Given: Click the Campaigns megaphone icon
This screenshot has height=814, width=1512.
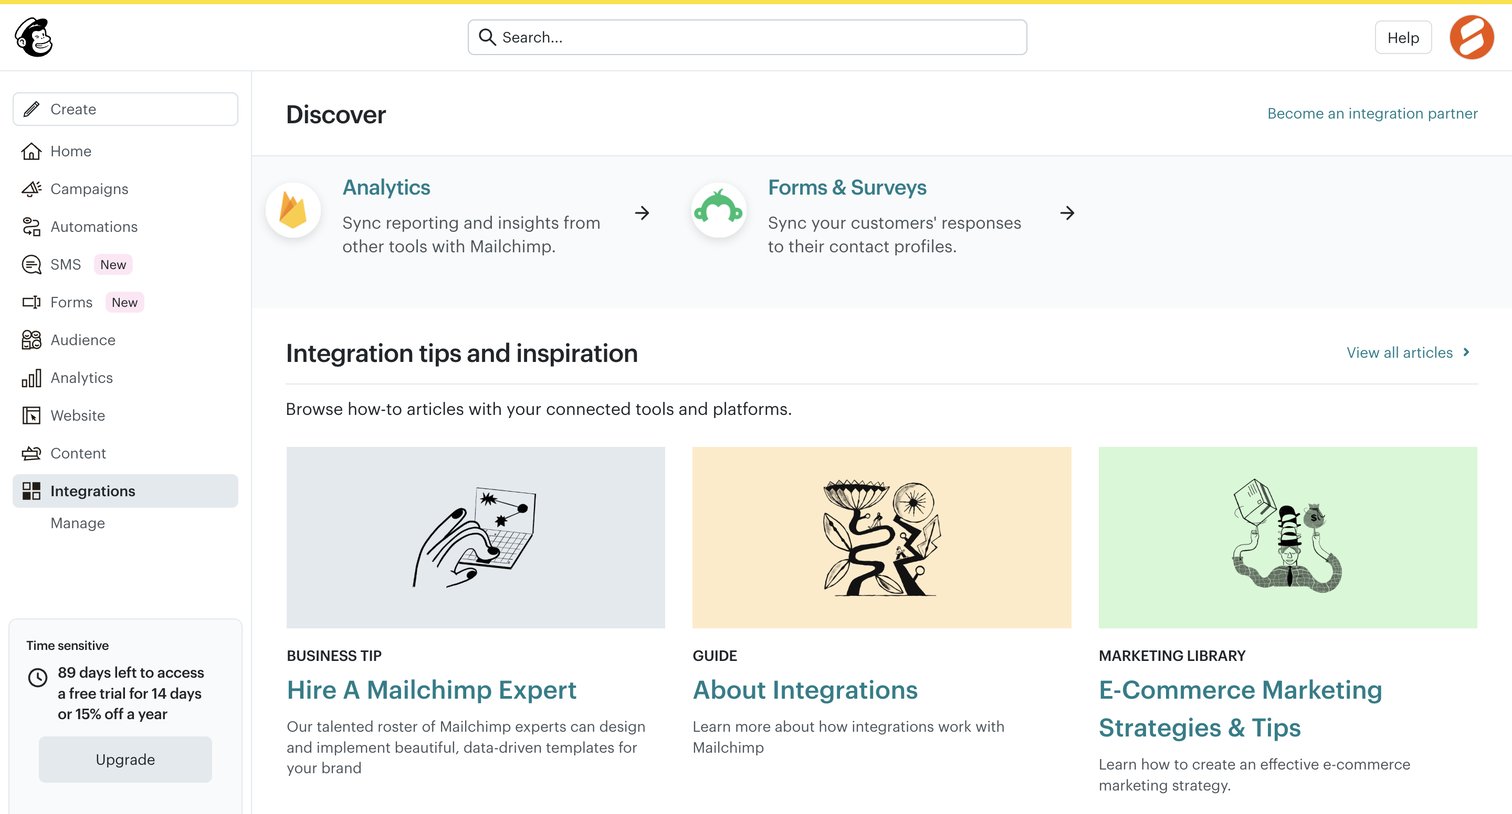Looking at the screenshot, I should [x=32, y=189].
